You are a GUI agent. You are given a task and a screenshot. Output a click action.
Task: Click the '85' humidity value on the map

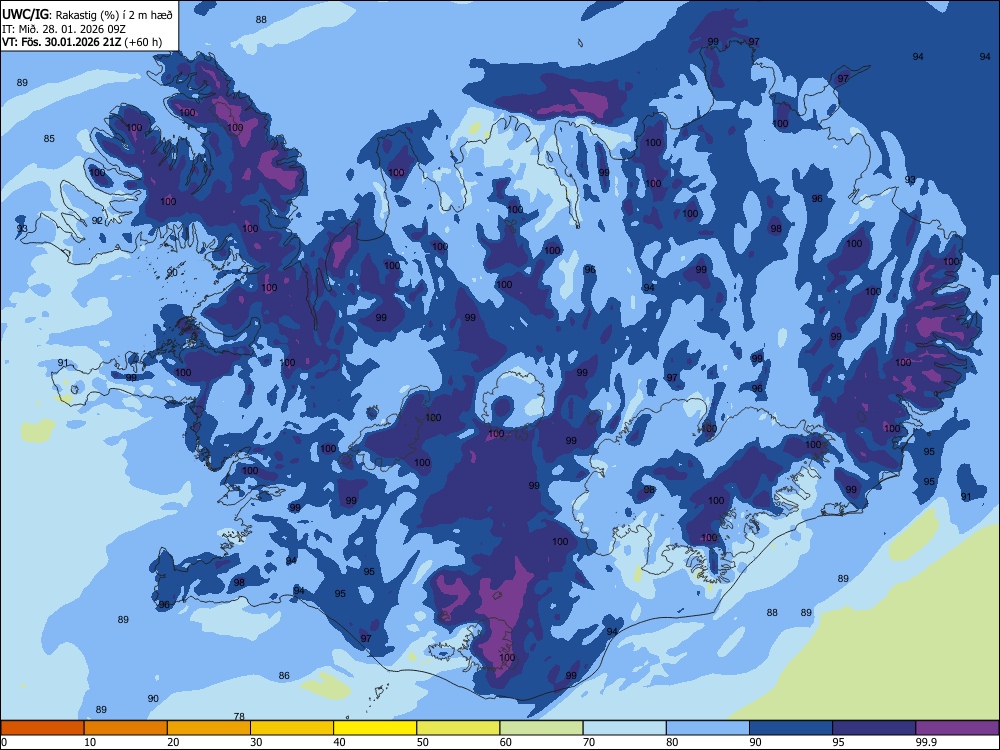click(x=49, y=138)
